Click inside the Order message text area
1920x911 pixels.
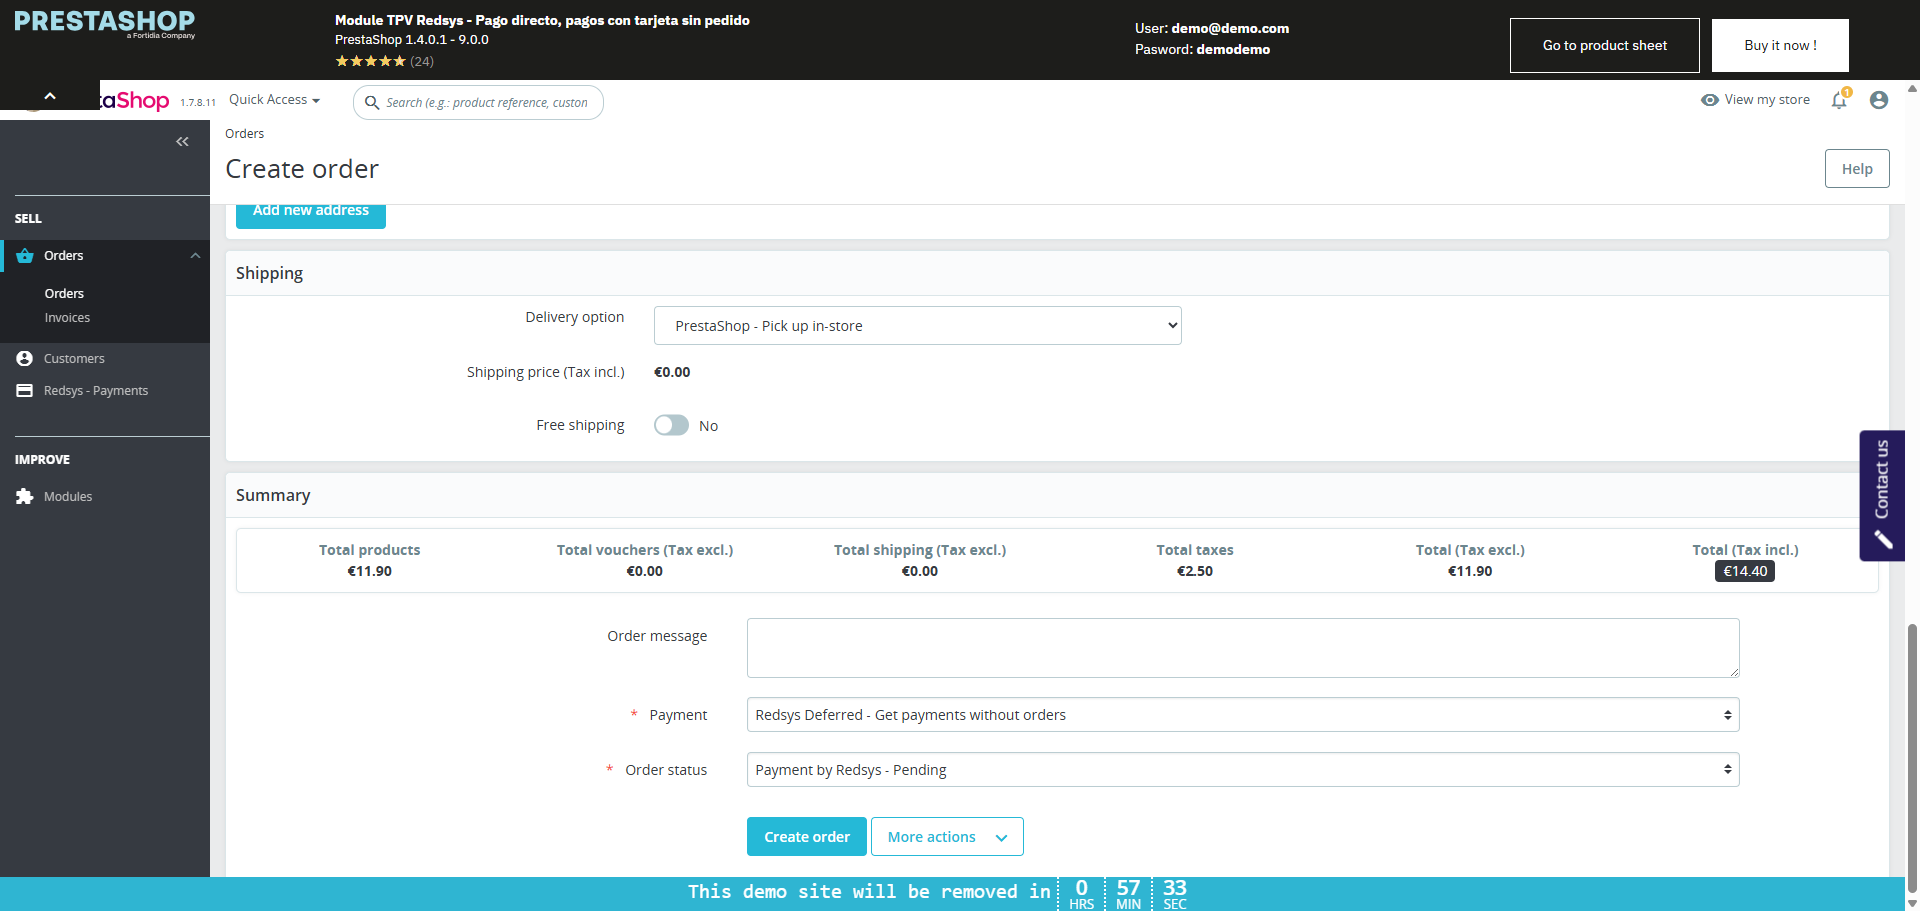point(1242,648)
